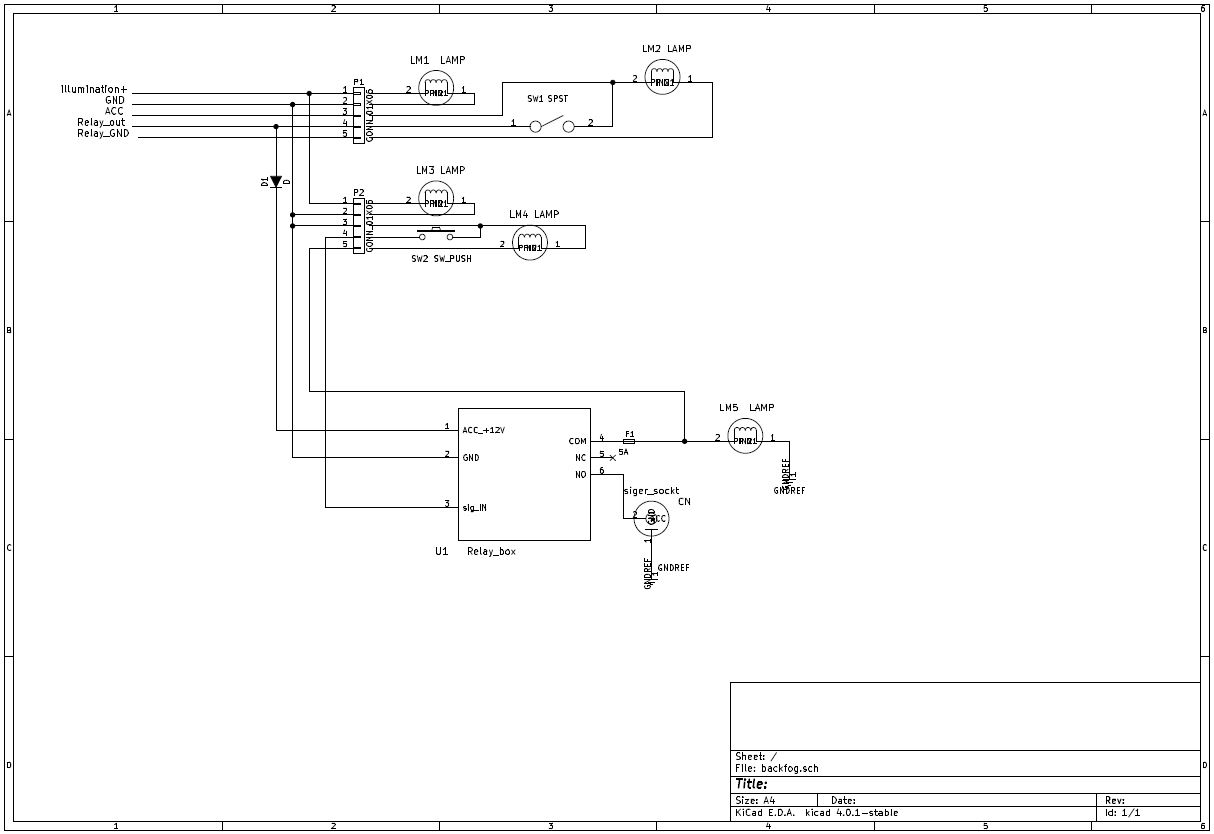Click the 'sig_IN' pin label

point(474,508)
